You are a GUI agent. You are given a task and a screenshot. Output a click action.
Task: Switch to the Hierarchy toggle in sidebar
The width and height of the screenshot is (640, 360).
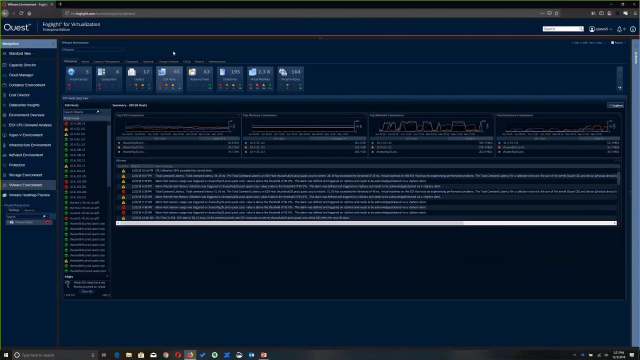click(29, 210)
